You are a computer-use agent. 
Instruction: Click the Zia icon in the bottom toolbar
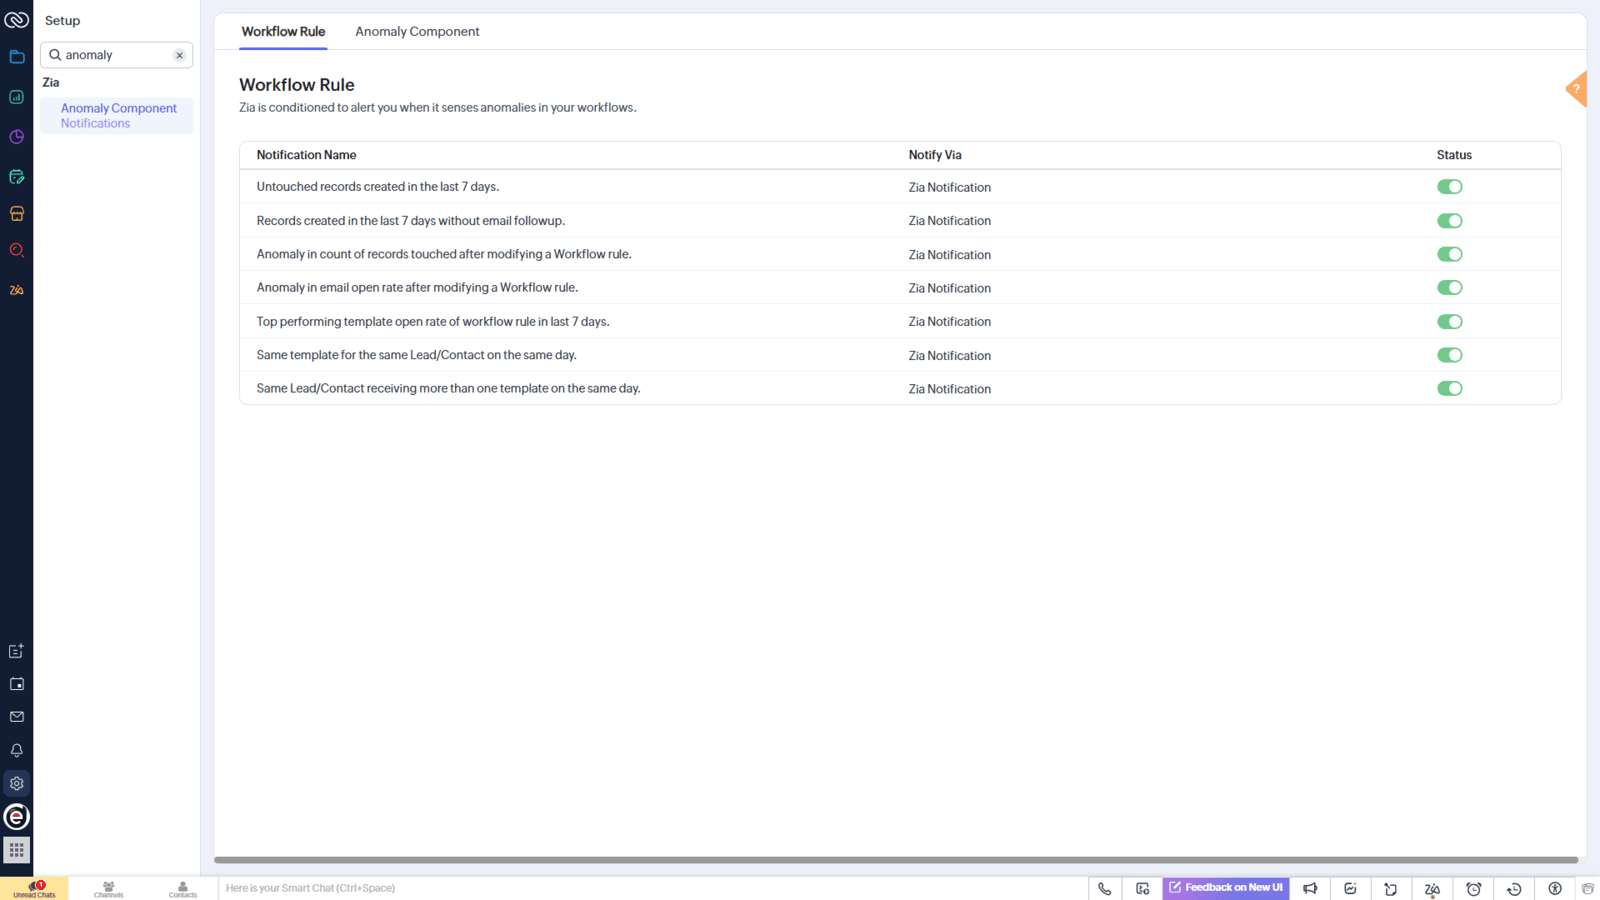[1432, 888]
